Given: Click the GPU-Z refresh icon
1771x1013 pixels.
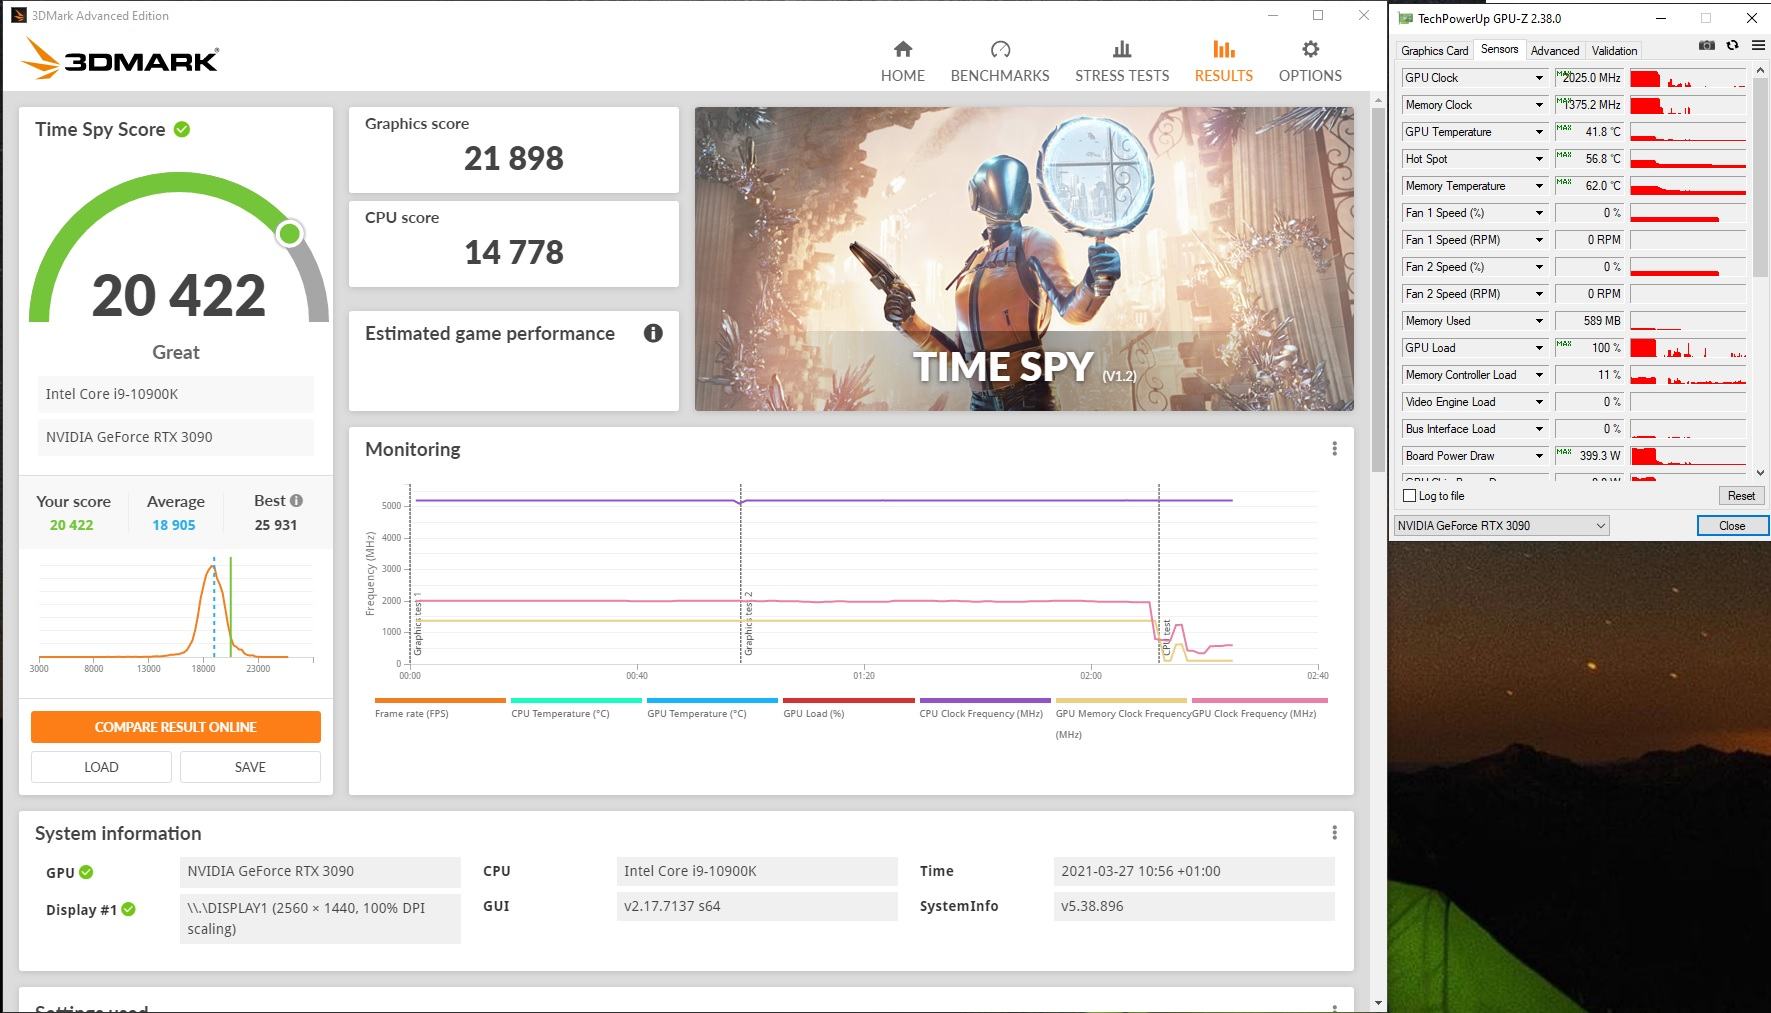Looking at the screenshot, I should [1732, 46].
